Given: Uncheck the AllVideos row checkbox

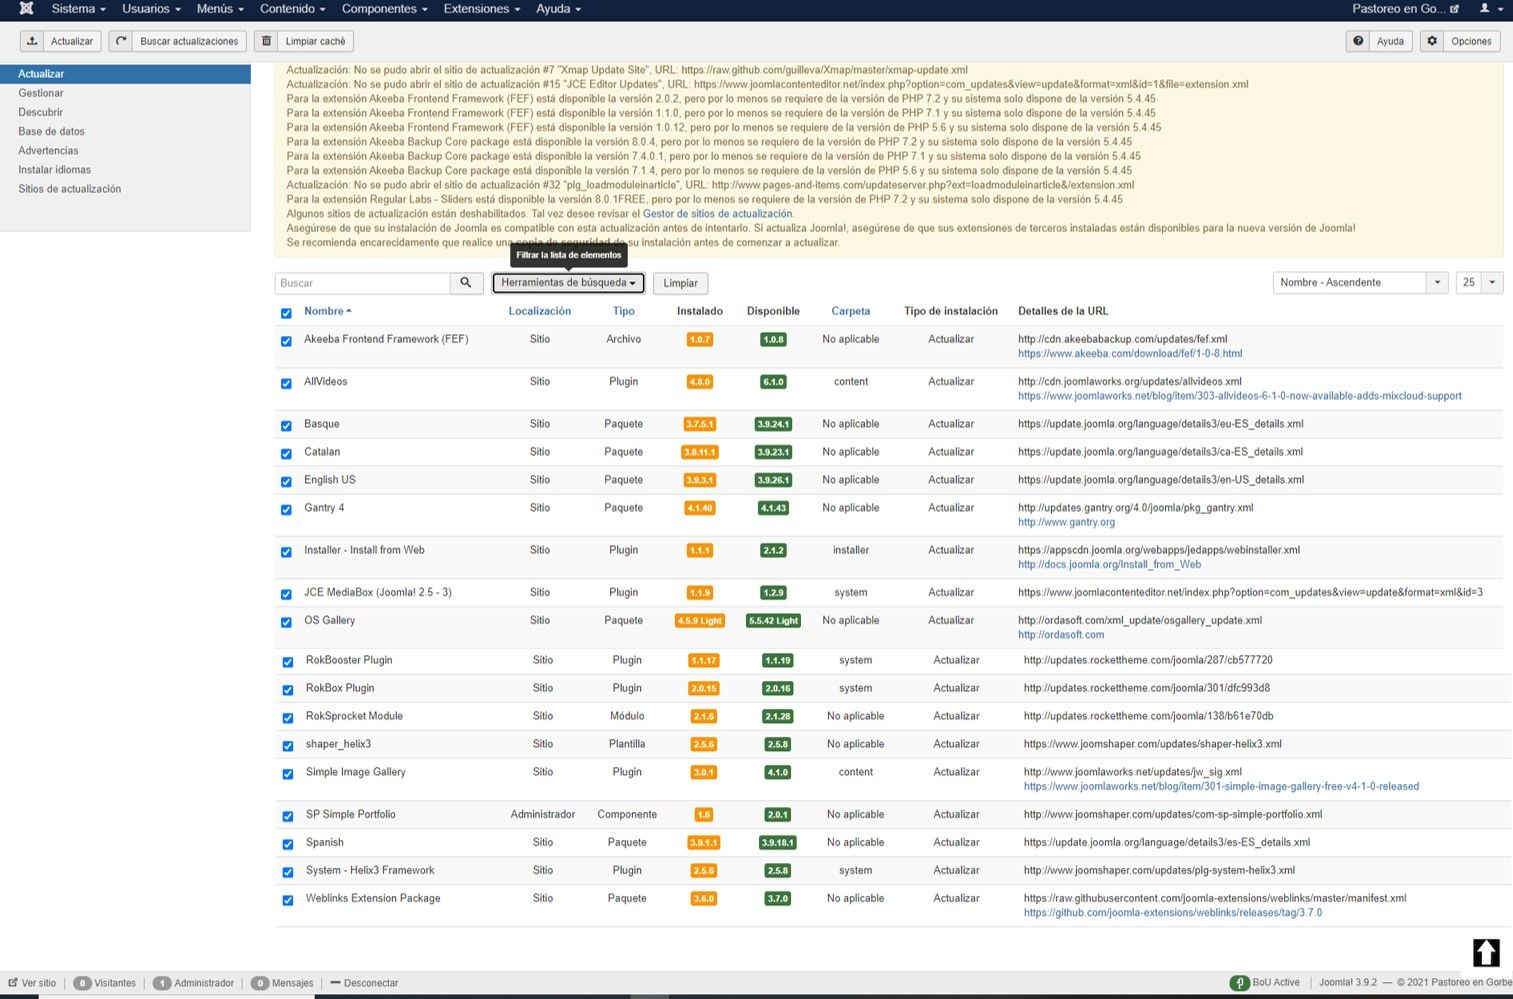Looking at the screenshot, I should (286, 383).
